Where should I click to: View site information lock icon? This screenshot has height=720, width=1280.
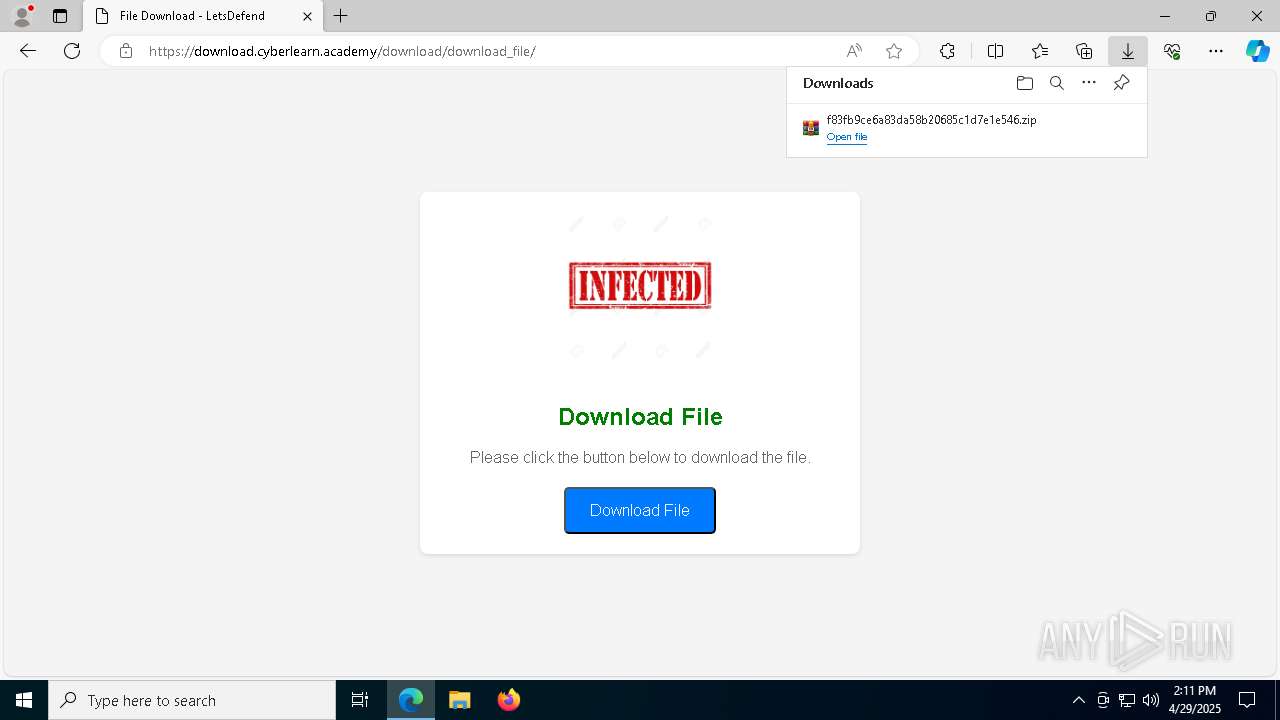(125, 51)
